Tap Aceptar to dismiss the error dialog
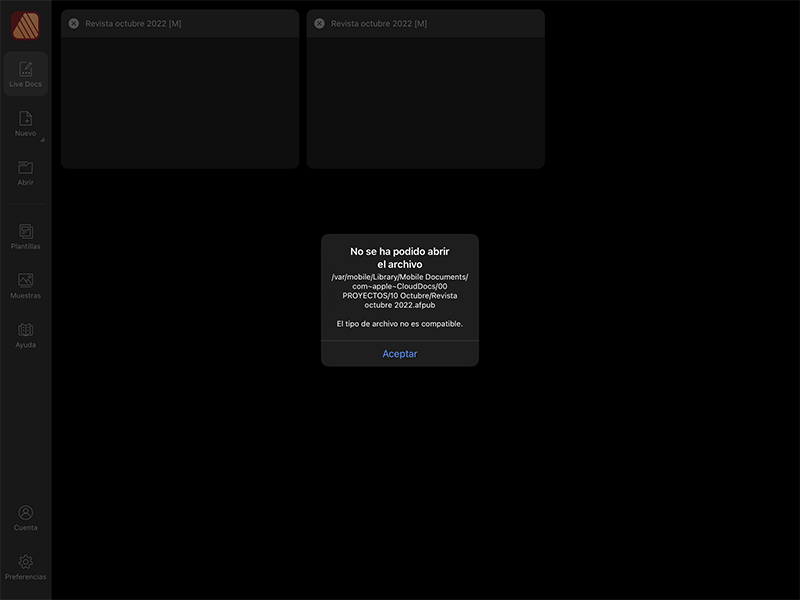 [399, 353]
